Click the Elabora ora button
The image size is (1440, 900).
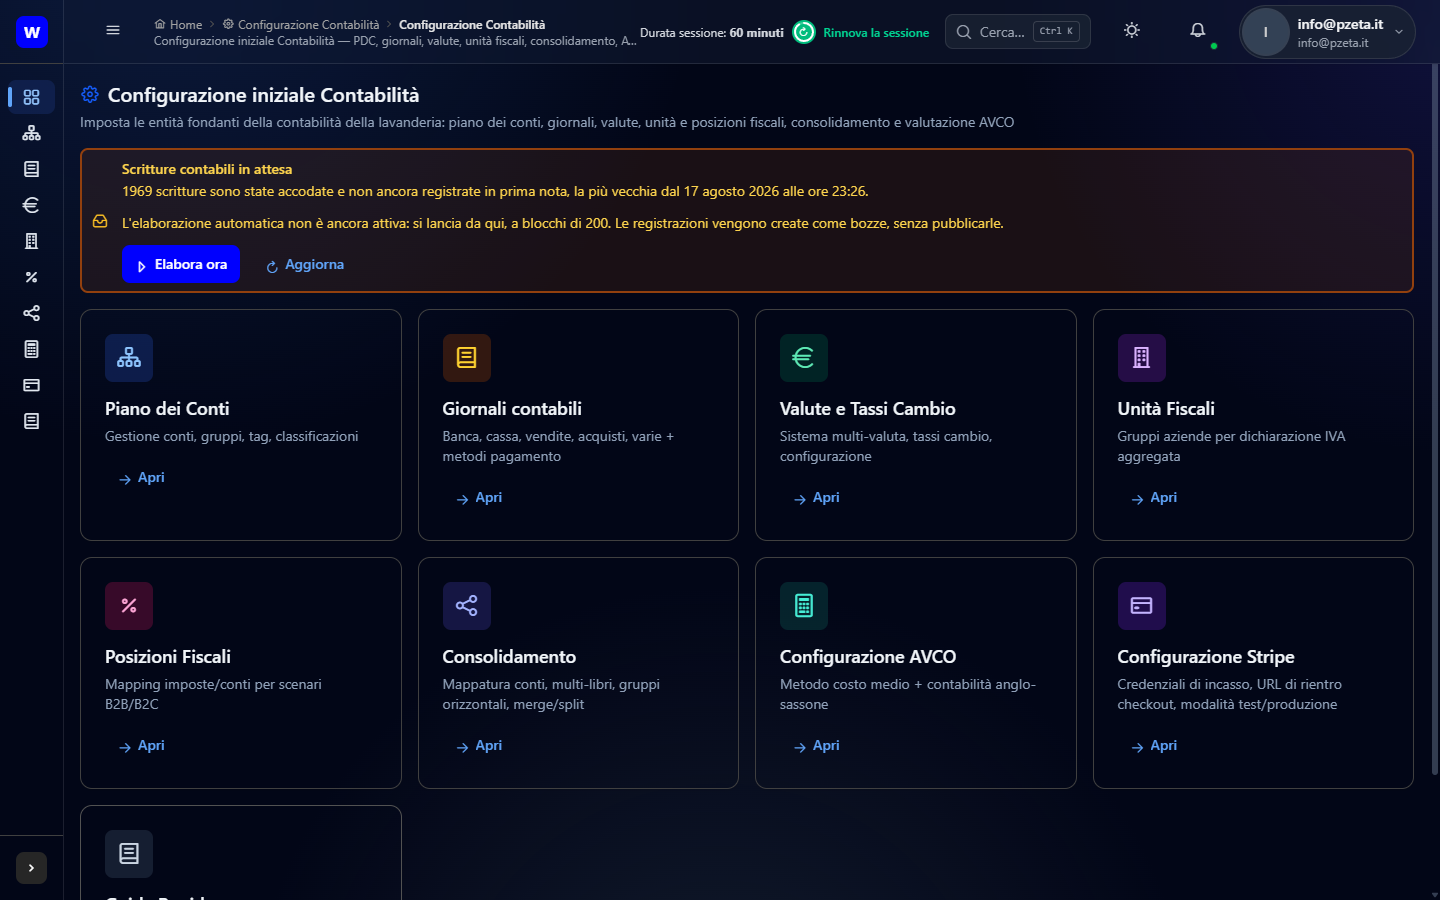pos(181,265)
